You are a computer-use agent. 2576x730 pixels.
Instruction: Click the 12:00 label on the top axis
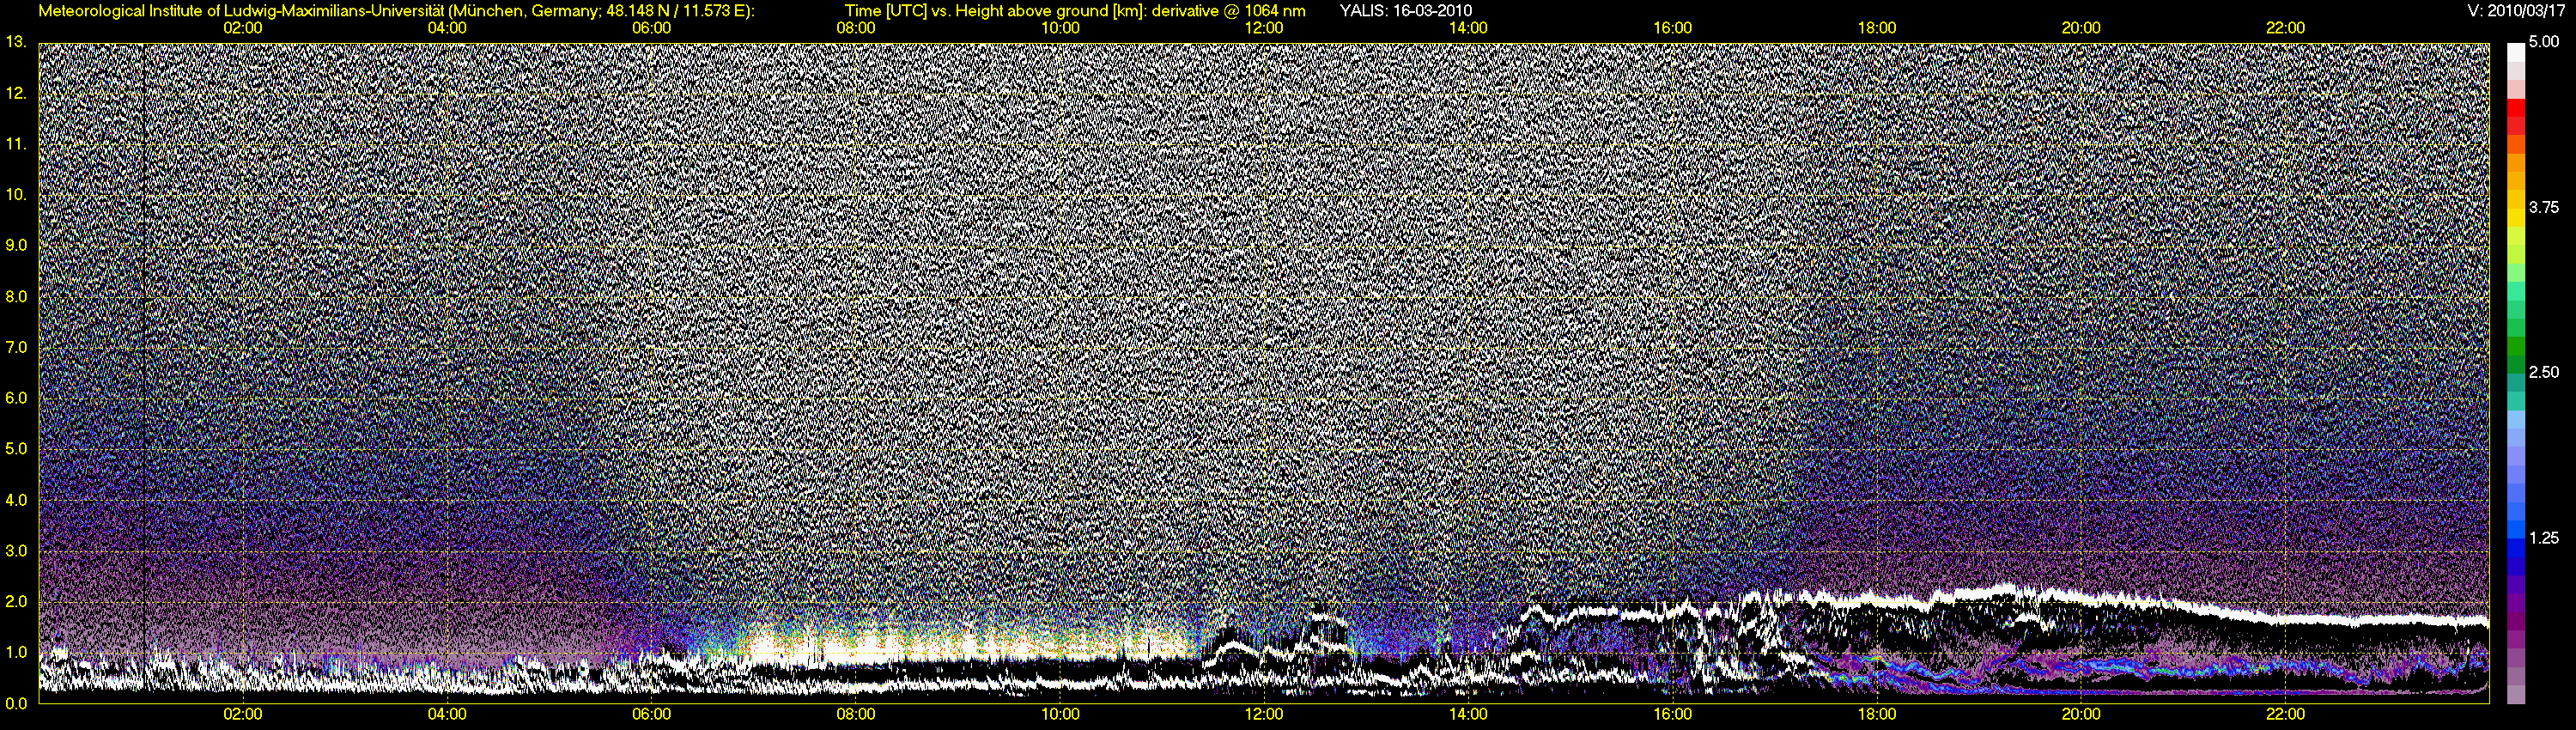coord(1264,28)
